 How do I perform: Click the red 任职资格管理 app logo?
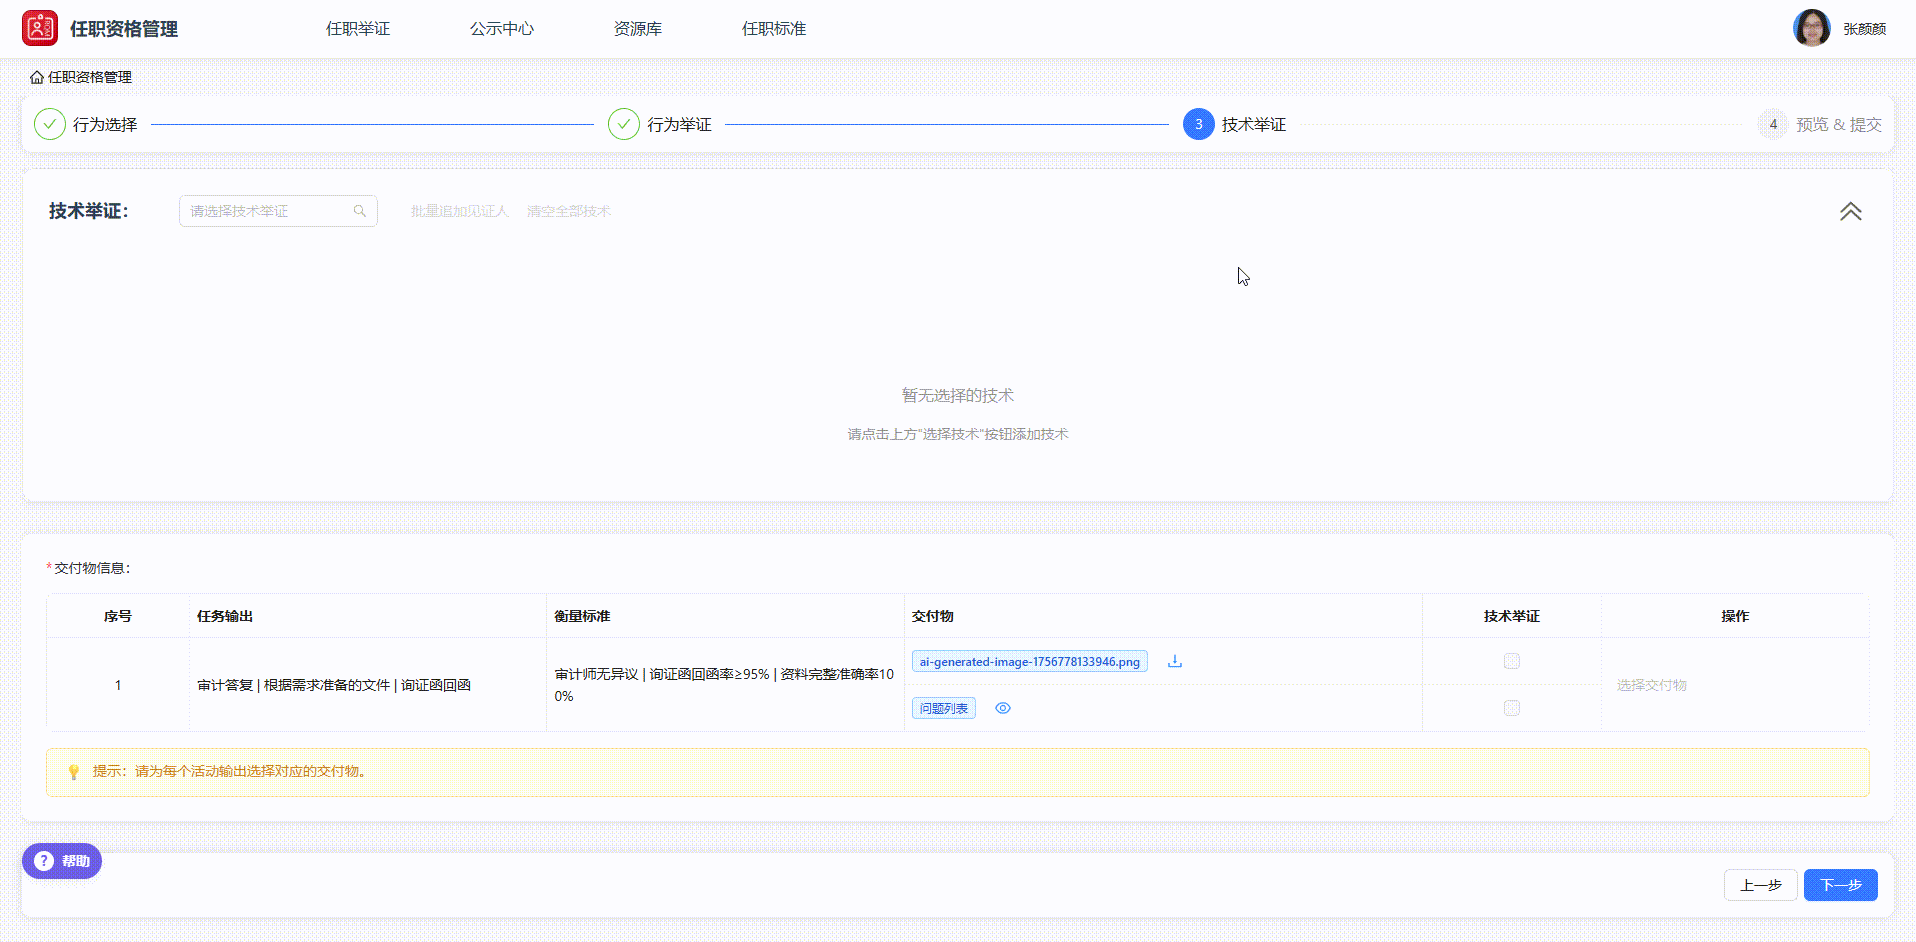coord(40,27)
